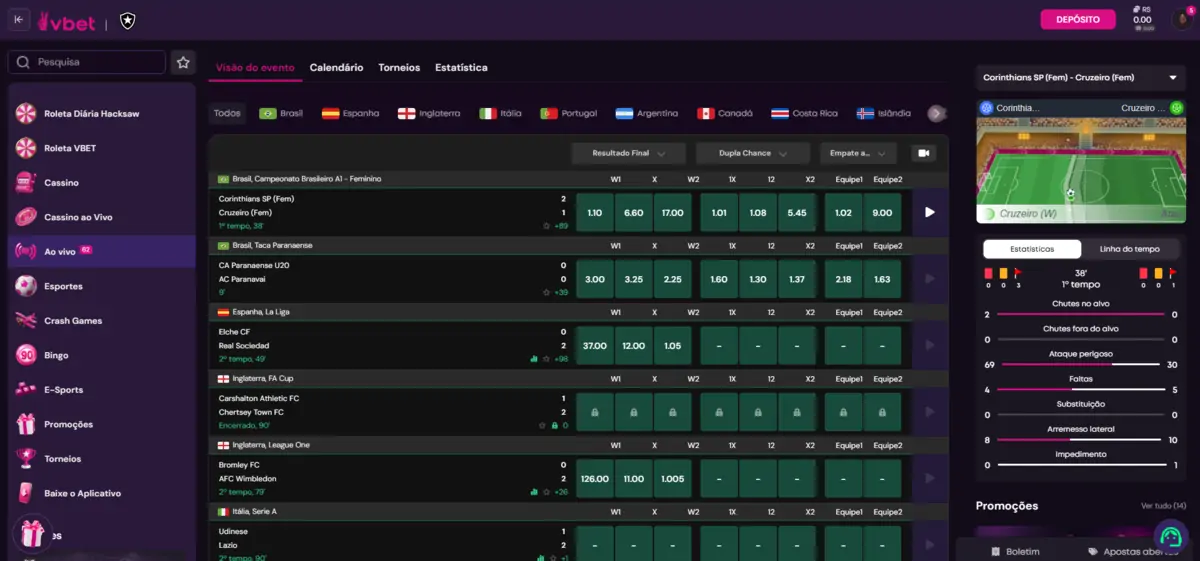Select W1 odds 126.00 for Bromley FC
The height and width of the screenshot is (561, 1200).
595,479
